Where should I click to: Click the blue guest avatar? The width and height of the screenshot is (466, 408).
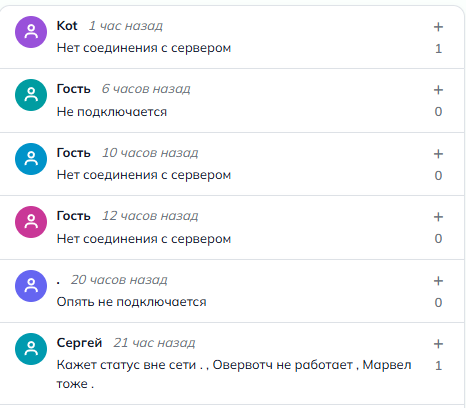coord(31,159)
